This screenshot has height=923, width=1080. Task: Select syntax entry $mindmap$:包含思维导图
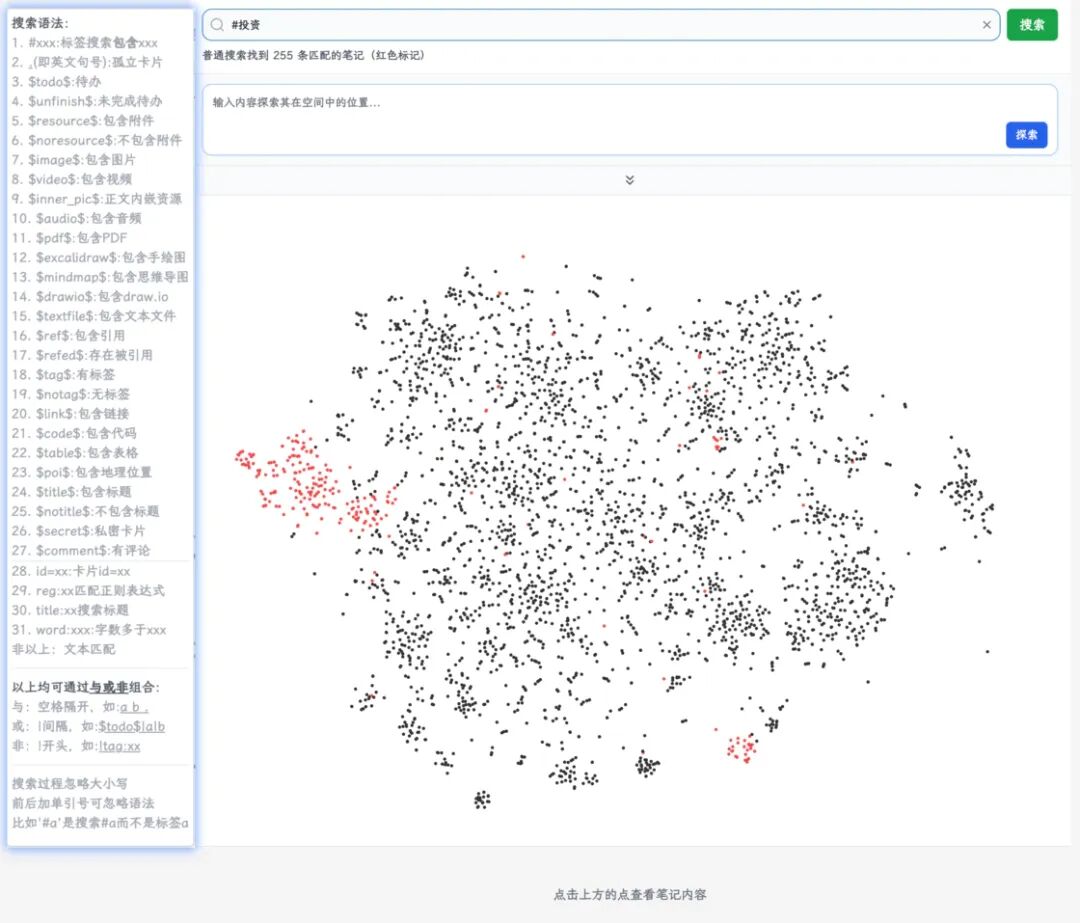point(100,277)
